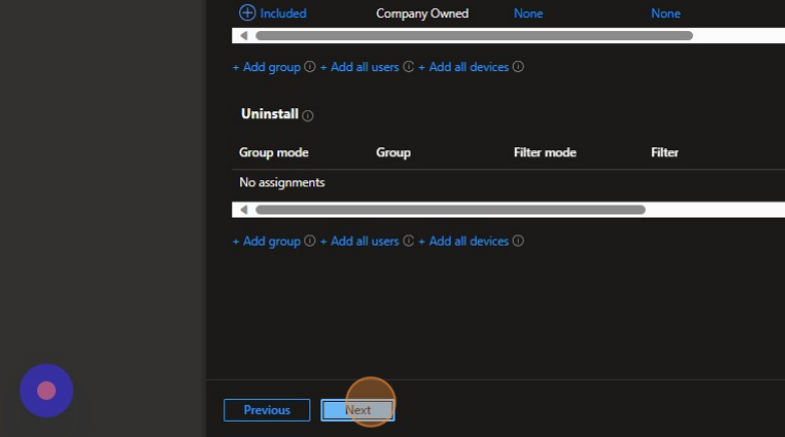The image size is (785, 437).
Task: Add group under the Uninstall section
Action: (267, 241)
